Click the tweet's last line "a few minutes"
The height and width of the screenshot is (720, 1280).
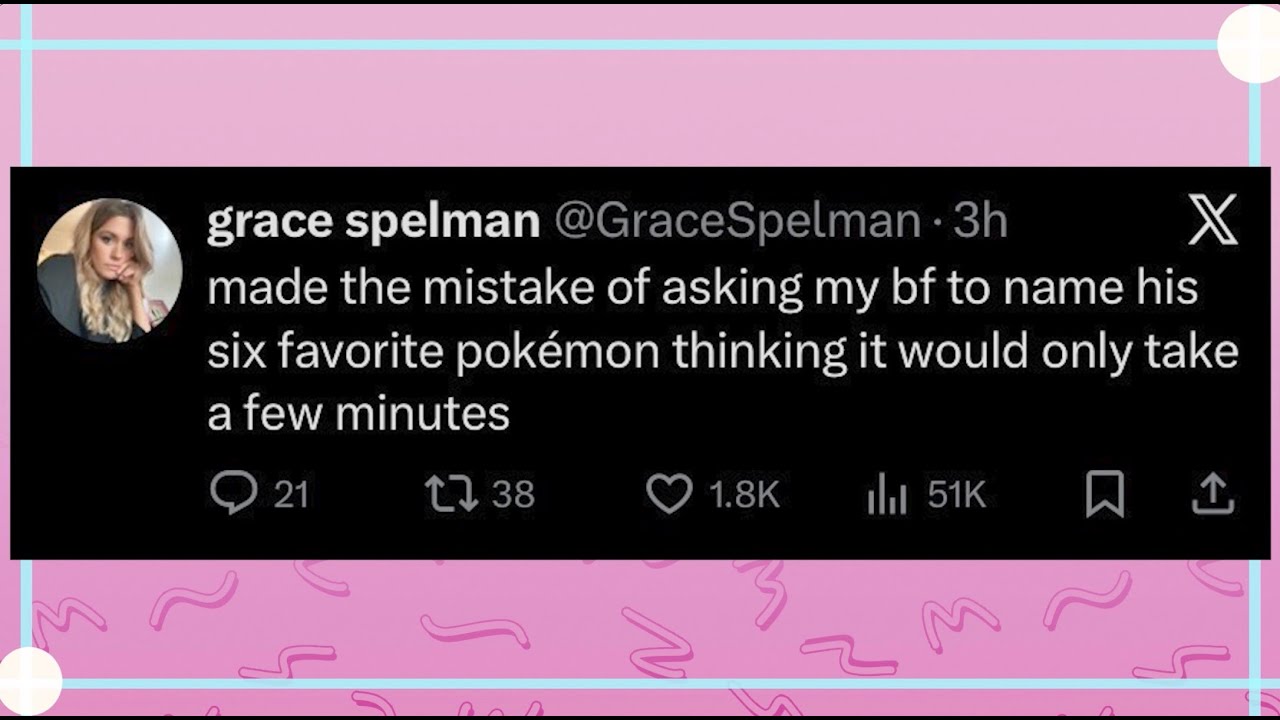(358, 413)
